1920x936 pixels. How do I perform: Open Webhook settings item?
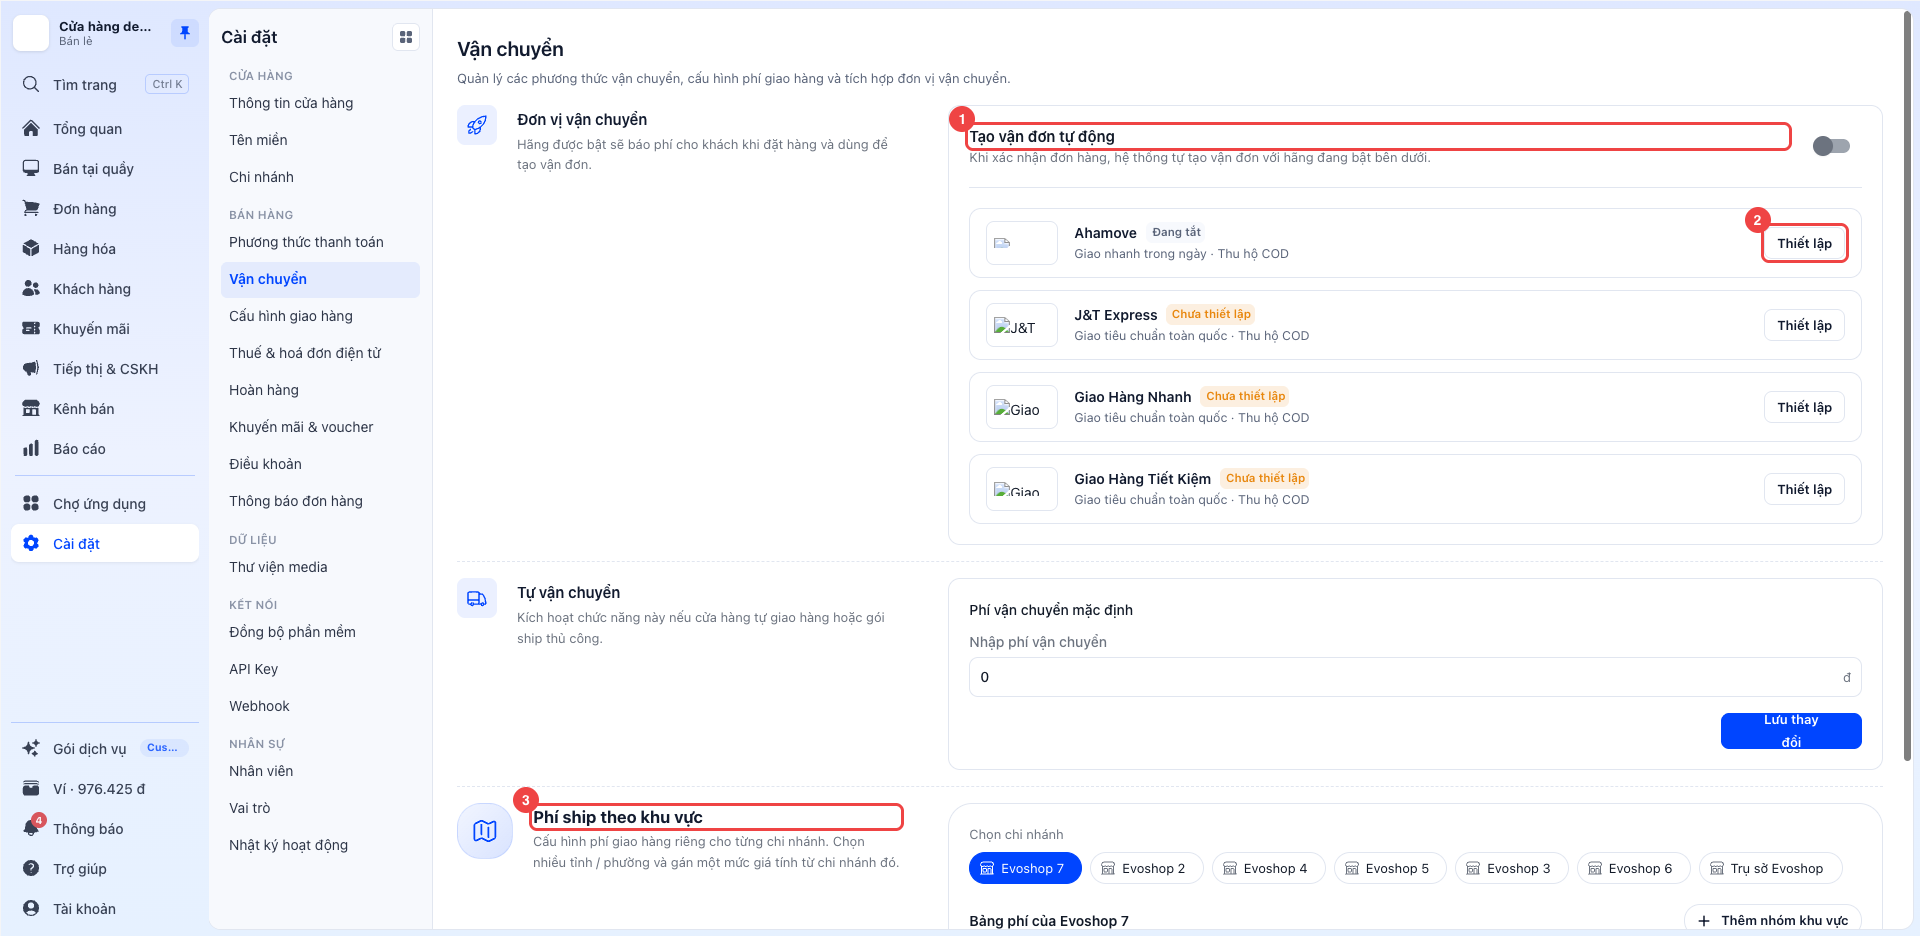[x=320, y=707]
